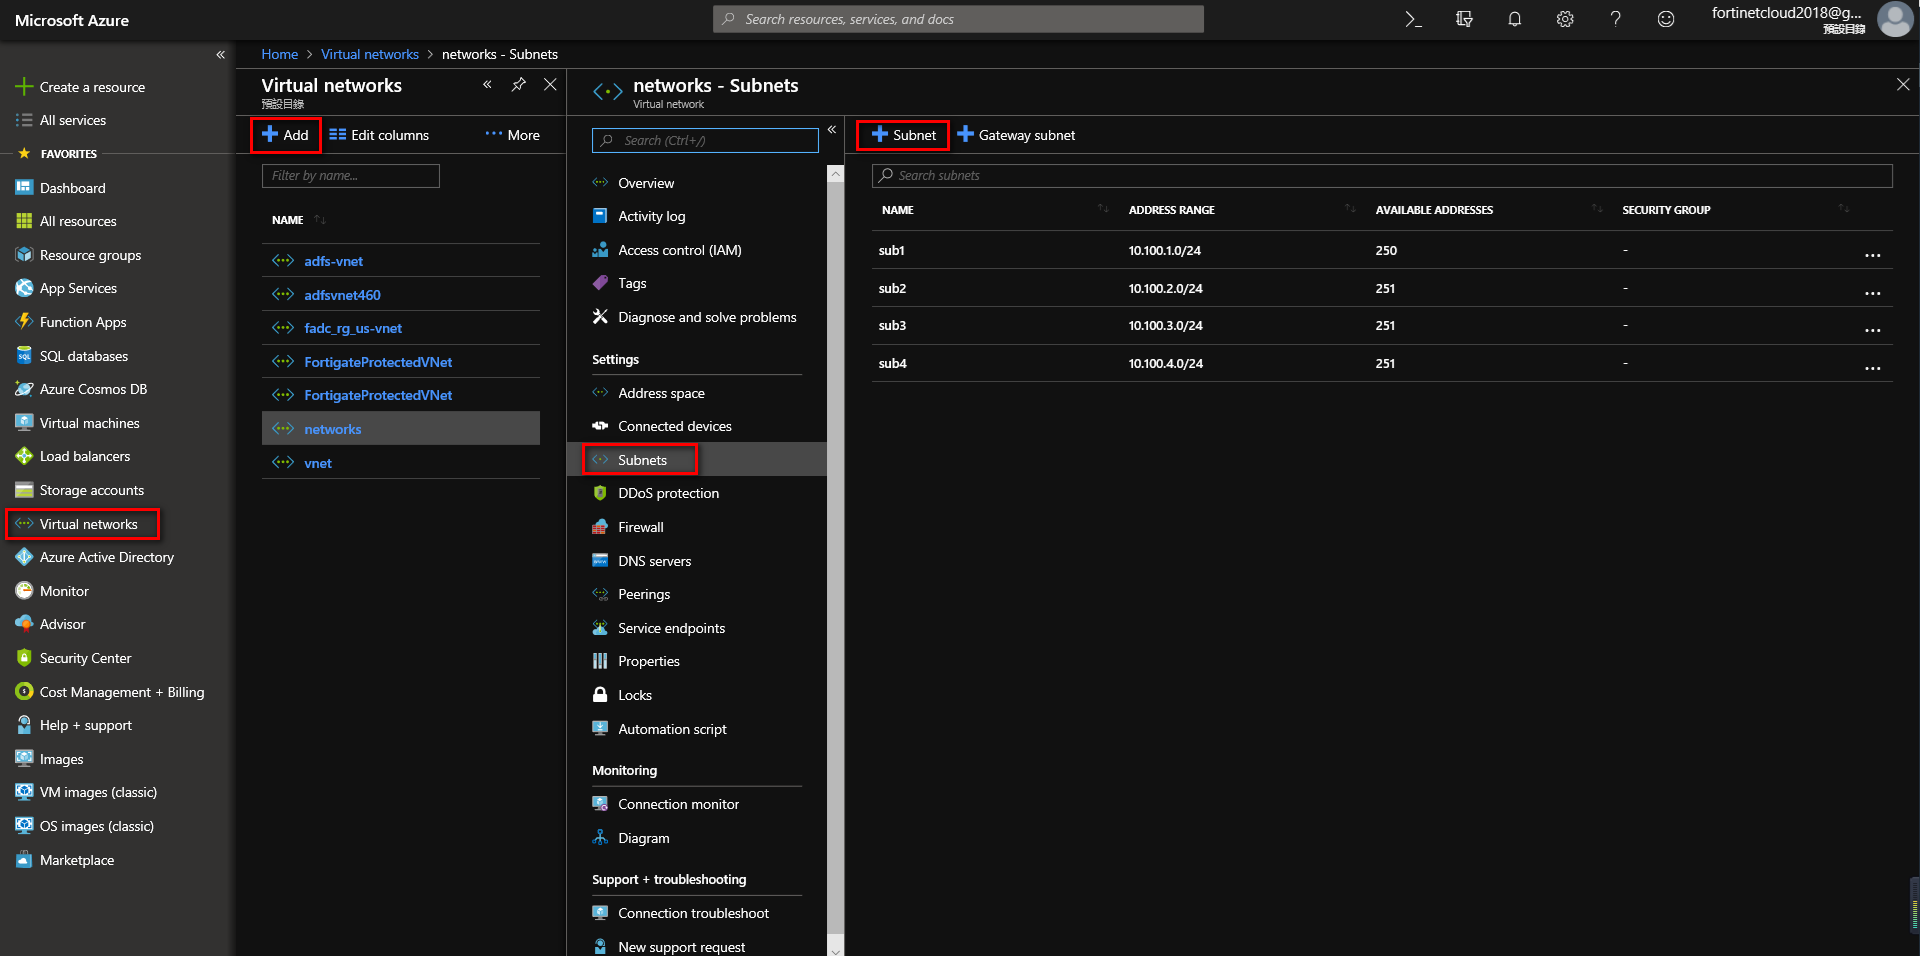
Task: Collapse the Virtual networks blade
Action: [488, 85]
